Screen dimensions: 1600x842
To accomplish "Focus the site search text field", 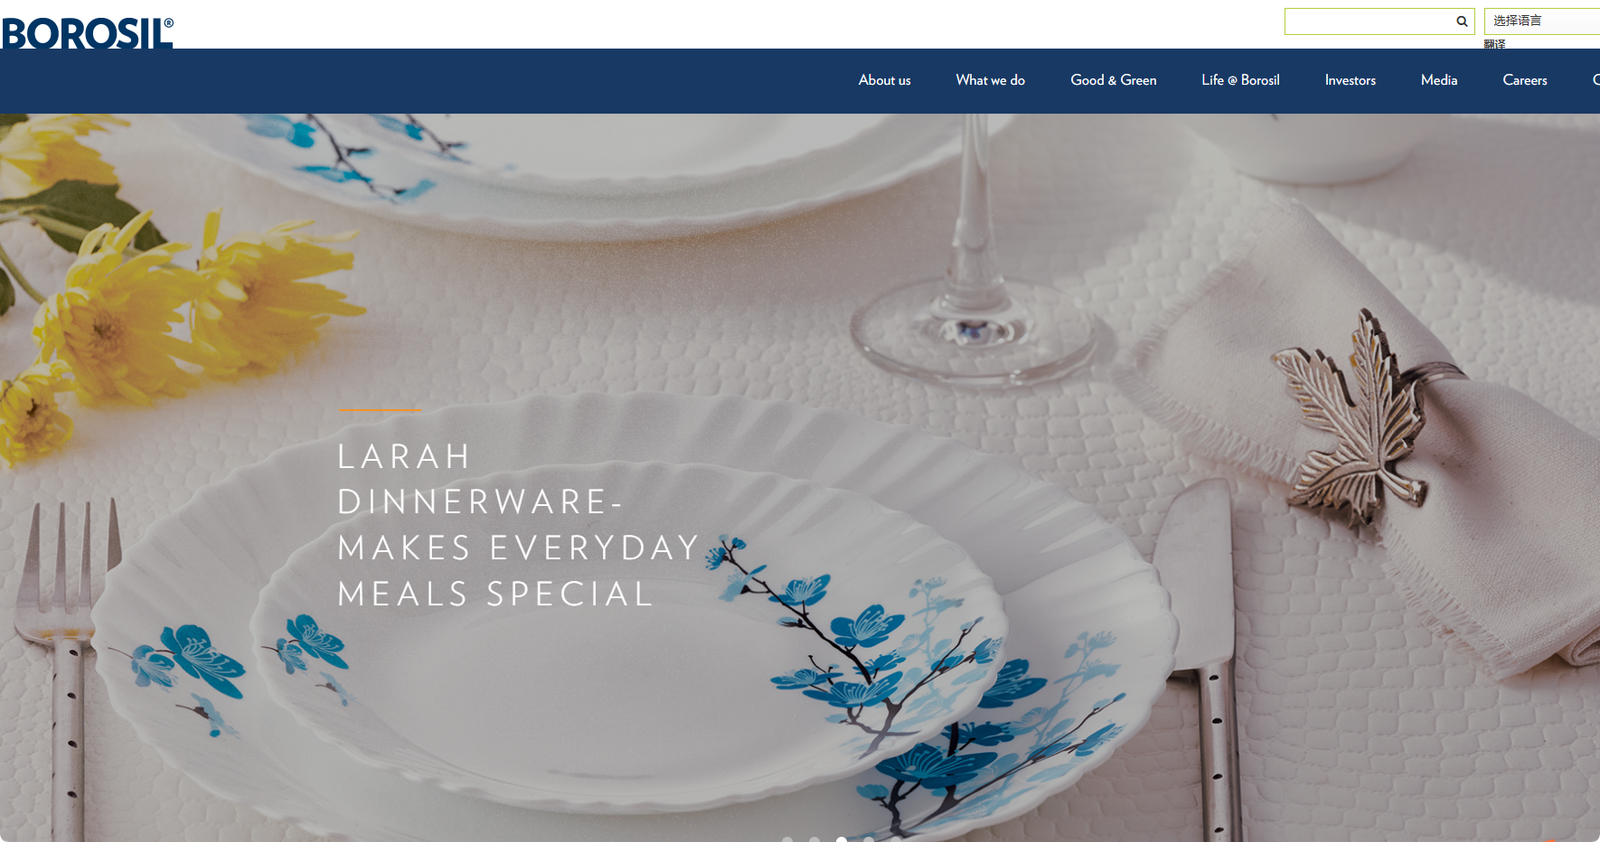I will [1369, 21].
